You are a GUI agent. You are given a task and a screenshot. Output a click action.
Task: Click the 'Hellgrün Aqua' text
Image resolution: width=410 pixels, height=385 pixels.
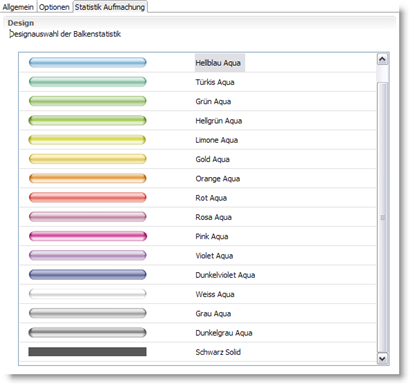tap(219, 121)
